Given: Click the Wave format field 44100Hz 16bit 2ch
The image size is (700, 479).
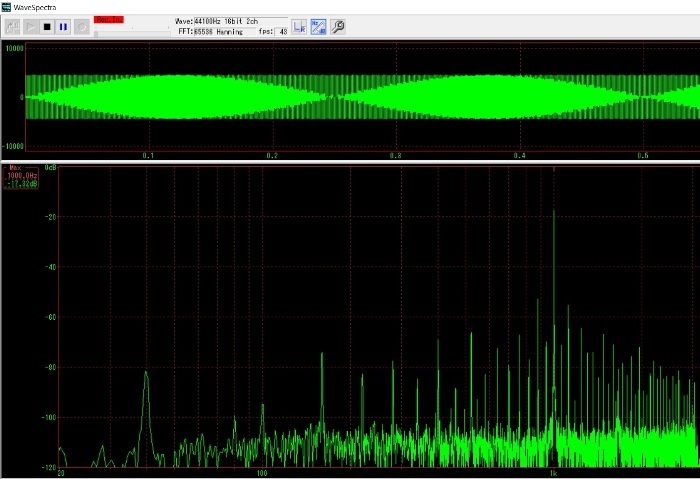Looking at the screenshot, I should (241, 21).
